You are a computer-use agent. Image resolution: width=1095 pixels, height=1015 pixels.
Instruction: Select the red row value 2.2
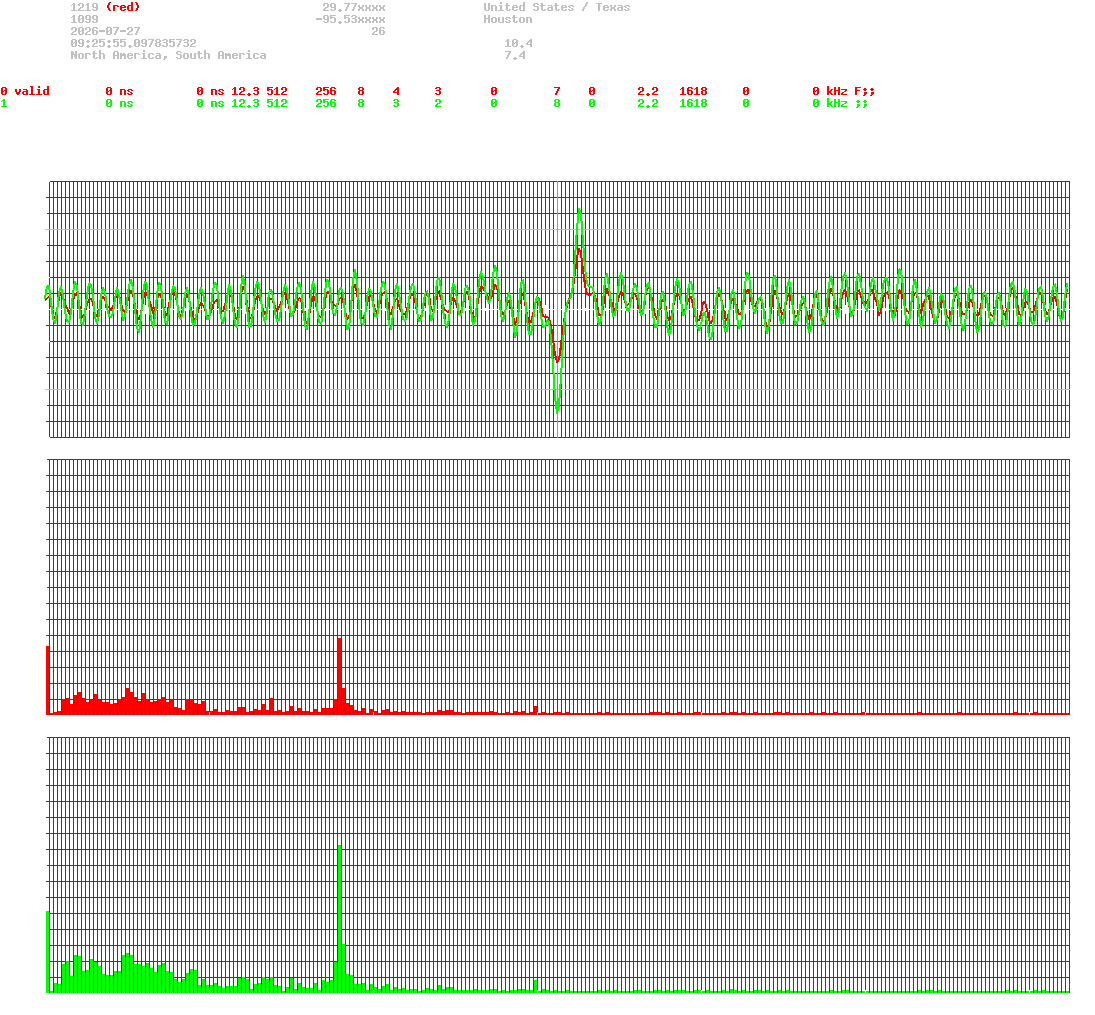point(647,92)
